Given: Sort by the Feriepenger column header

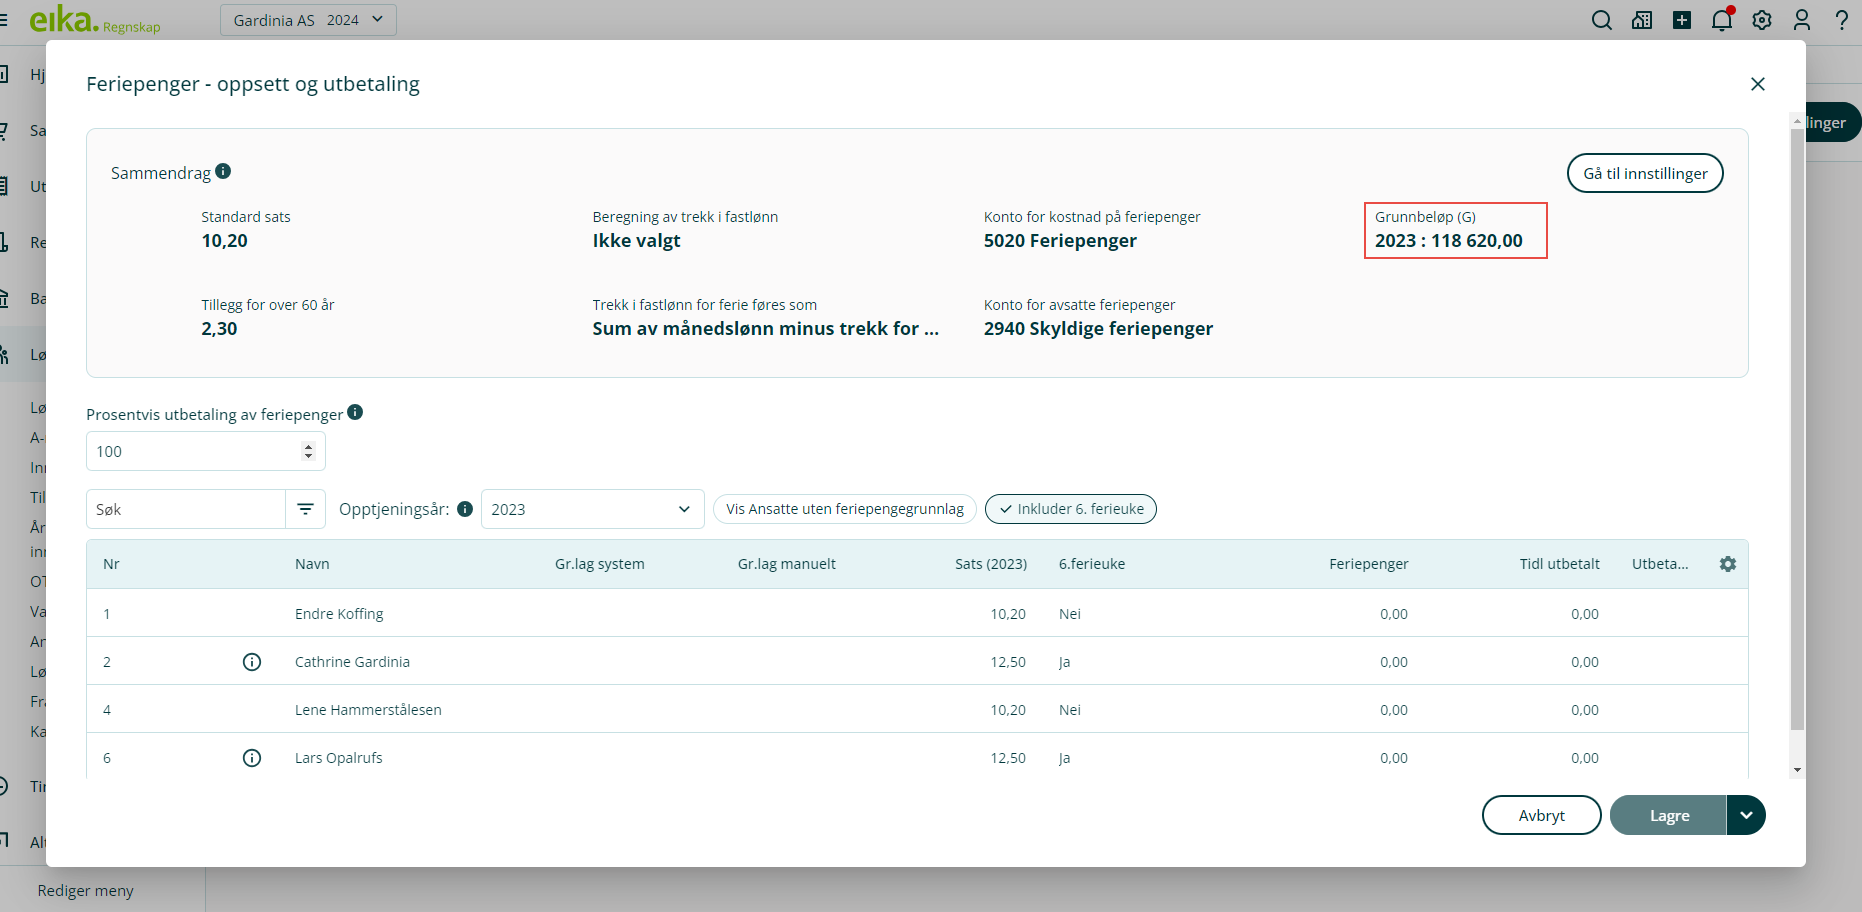Looking at the screenshot, I should tap(1368, 564).
